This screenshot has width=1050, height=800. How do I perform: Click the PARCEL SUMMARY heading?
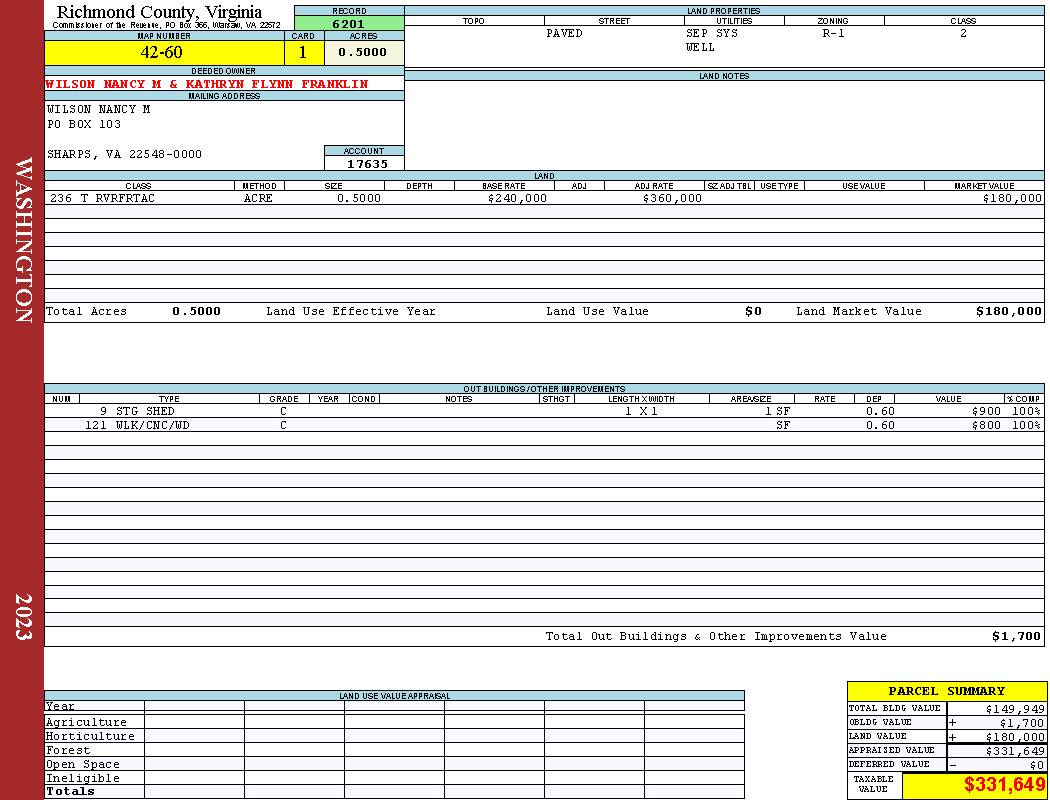point(946,691)
